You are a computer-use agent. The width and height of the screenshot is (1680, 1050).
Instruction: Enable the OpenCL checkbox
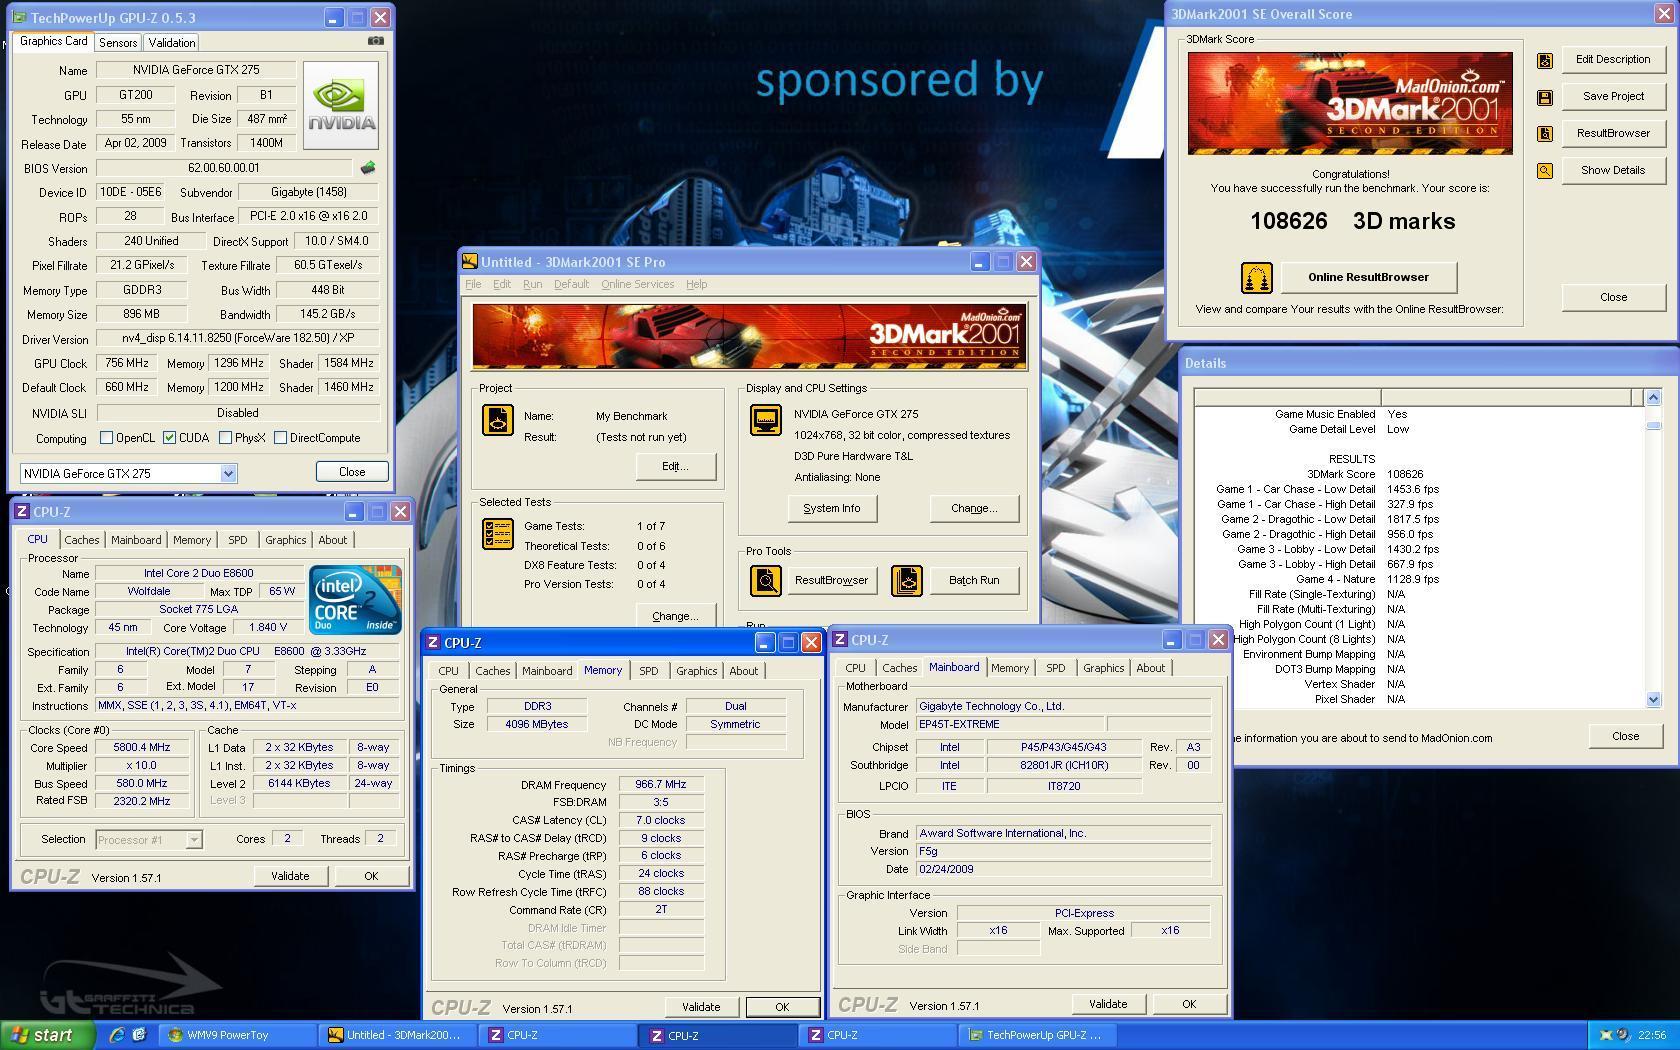(x=106, y=438)
